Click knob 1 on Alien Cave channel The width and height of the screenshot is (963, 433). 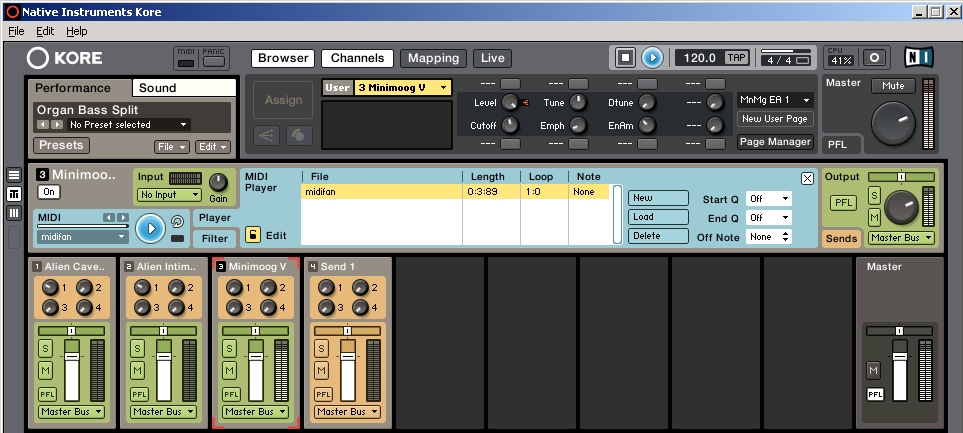point(50,287)
